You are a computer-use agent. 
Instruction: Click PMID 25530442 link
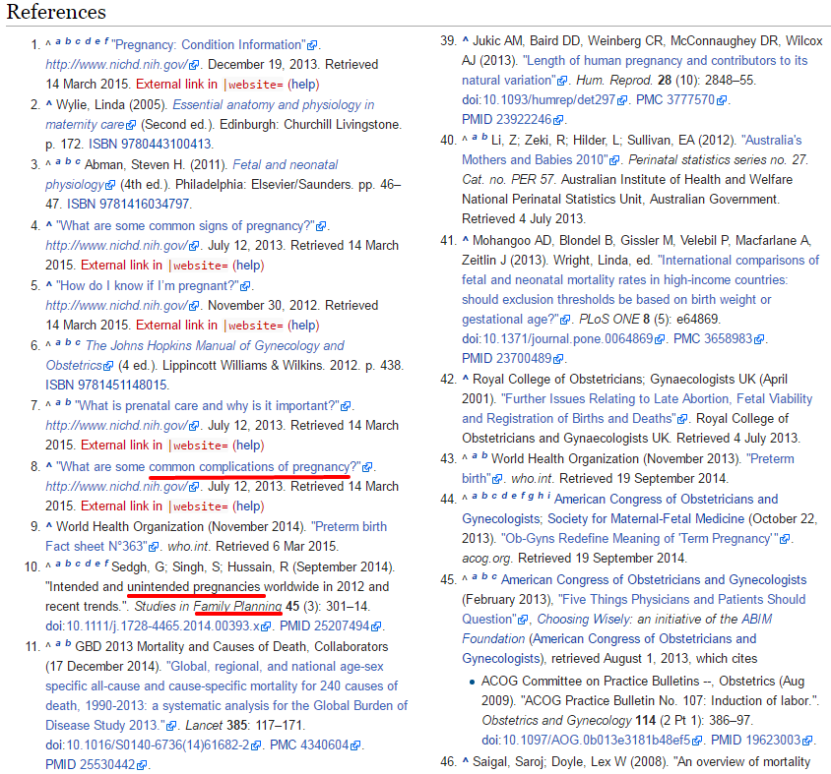(90, 765)
